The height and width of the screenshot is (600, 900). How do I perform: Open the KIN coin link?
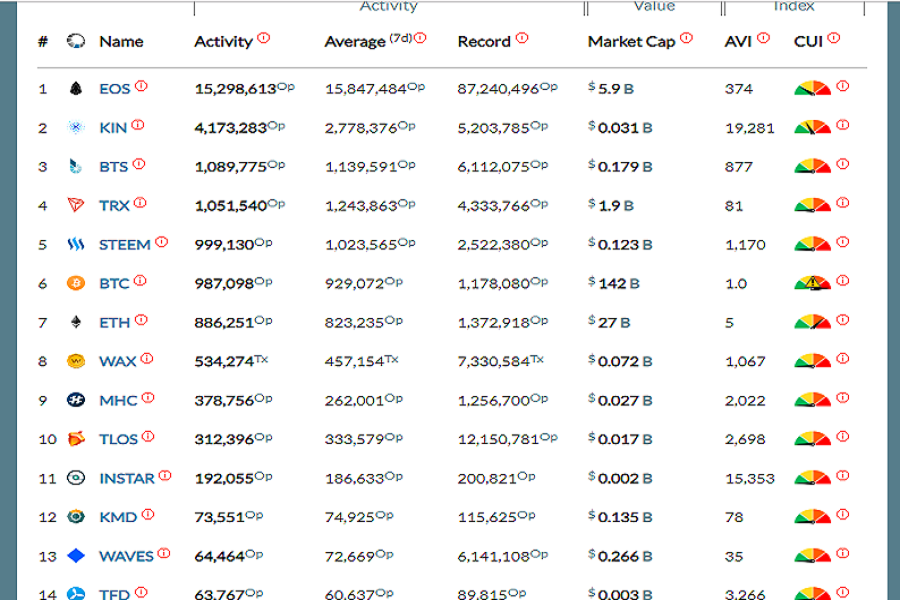tap(113, 128)
